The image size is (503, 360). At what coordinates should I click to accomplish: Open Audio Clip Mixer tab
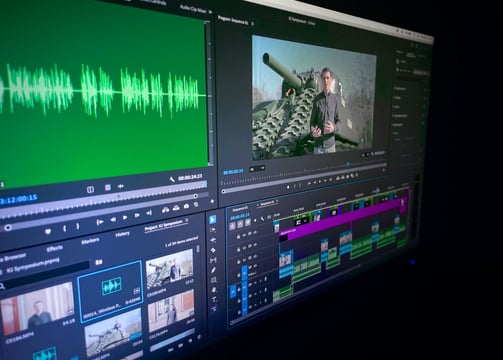(193, 10)
